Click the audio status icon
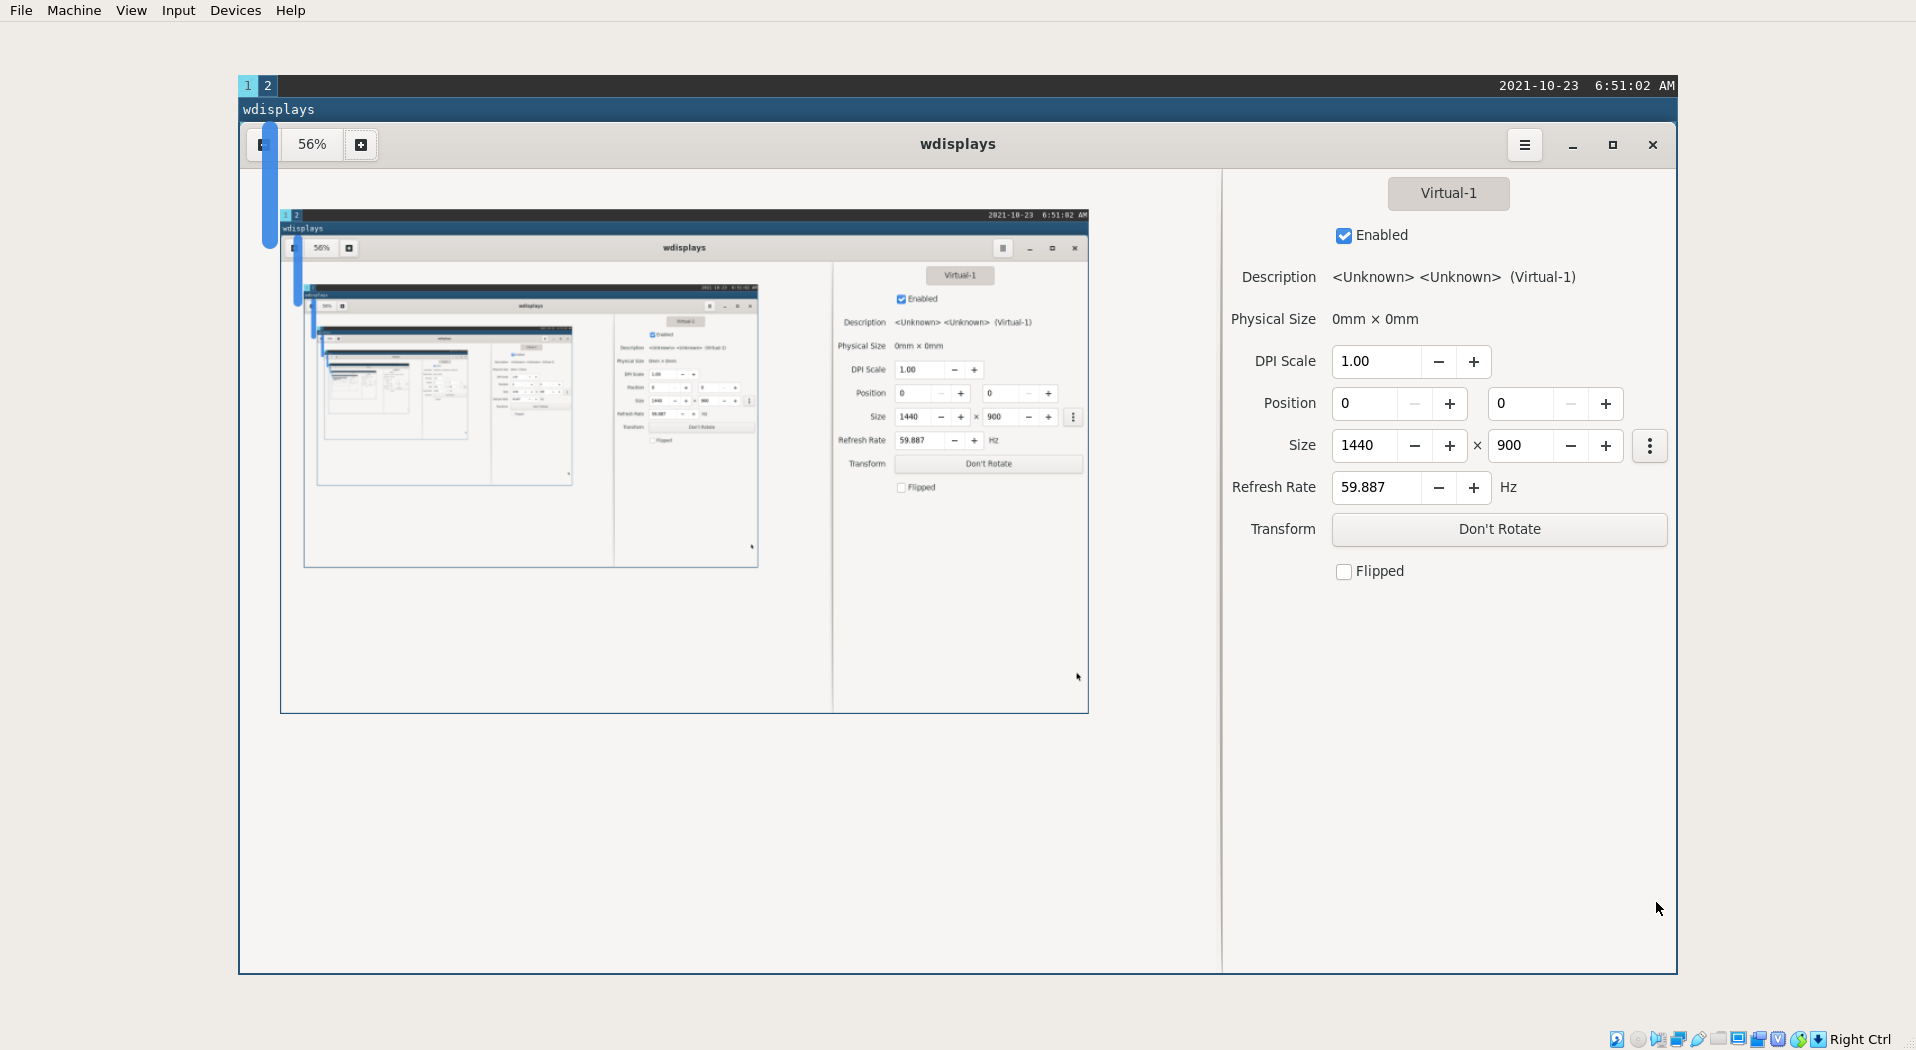Image resolution: width=1916 pixels, height=1050 pixels. point(1658,1039)
